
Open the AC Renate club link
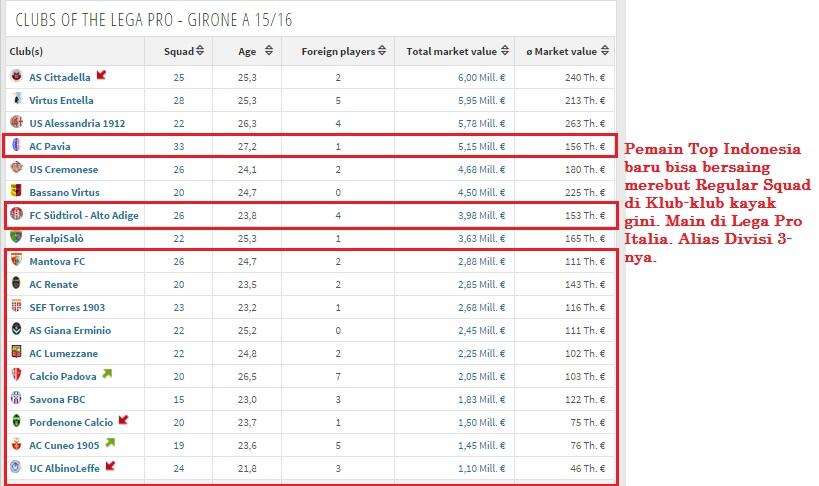(54, 284)
